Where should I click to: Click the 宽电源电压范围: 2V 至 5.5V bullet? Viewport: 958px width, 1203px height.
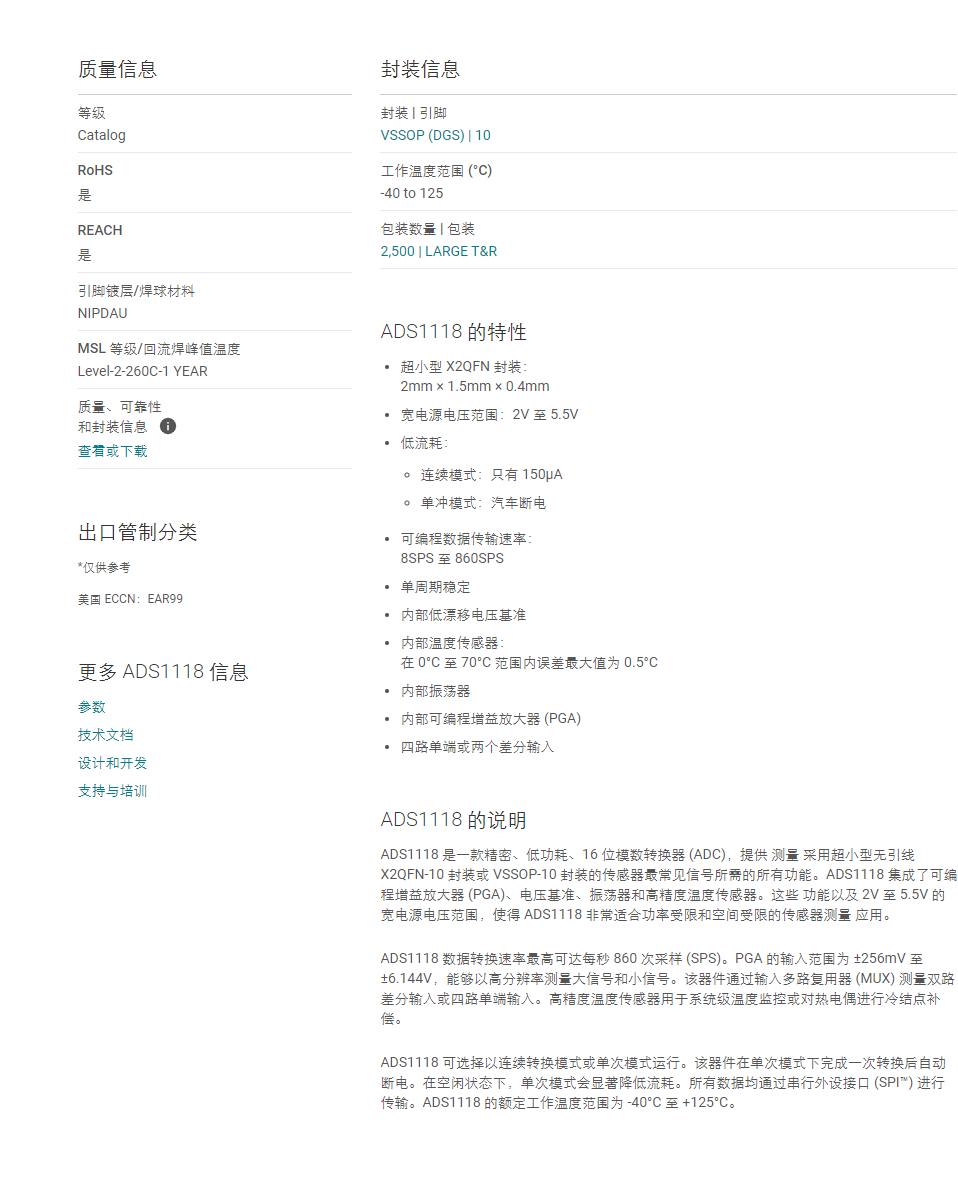(489, 414)
